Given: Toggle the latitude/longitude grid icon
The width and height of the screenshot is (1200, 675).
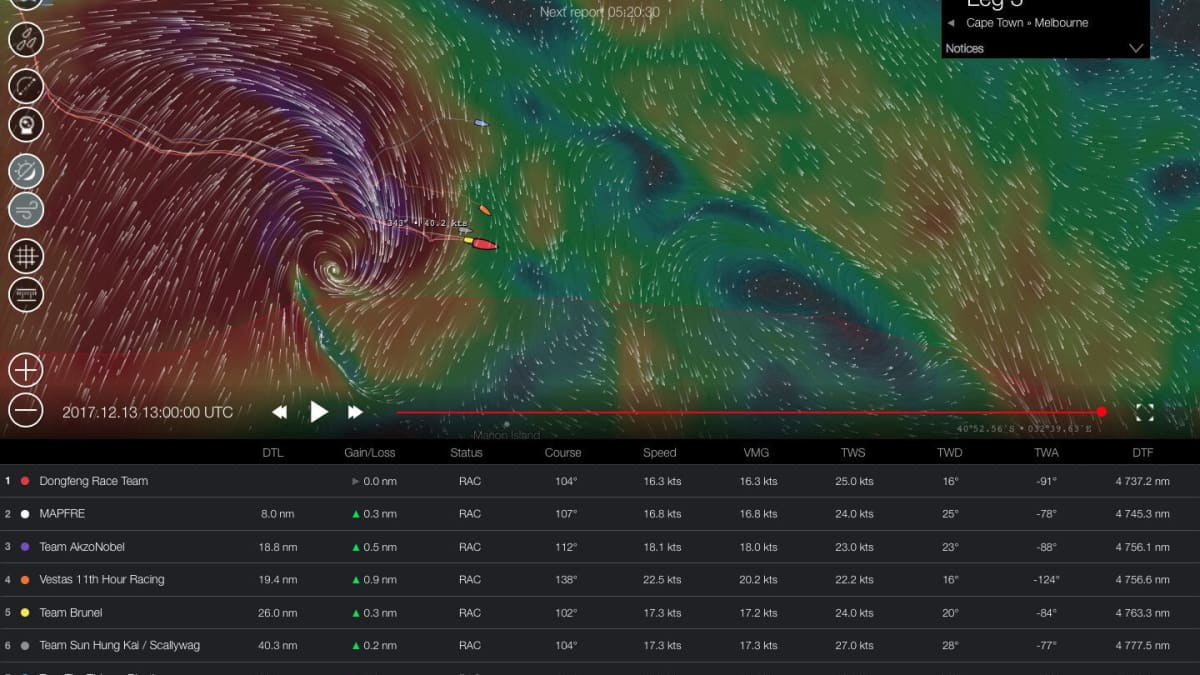Looking at the screenshot, I should pyautogui.click(x=25, y=256).
